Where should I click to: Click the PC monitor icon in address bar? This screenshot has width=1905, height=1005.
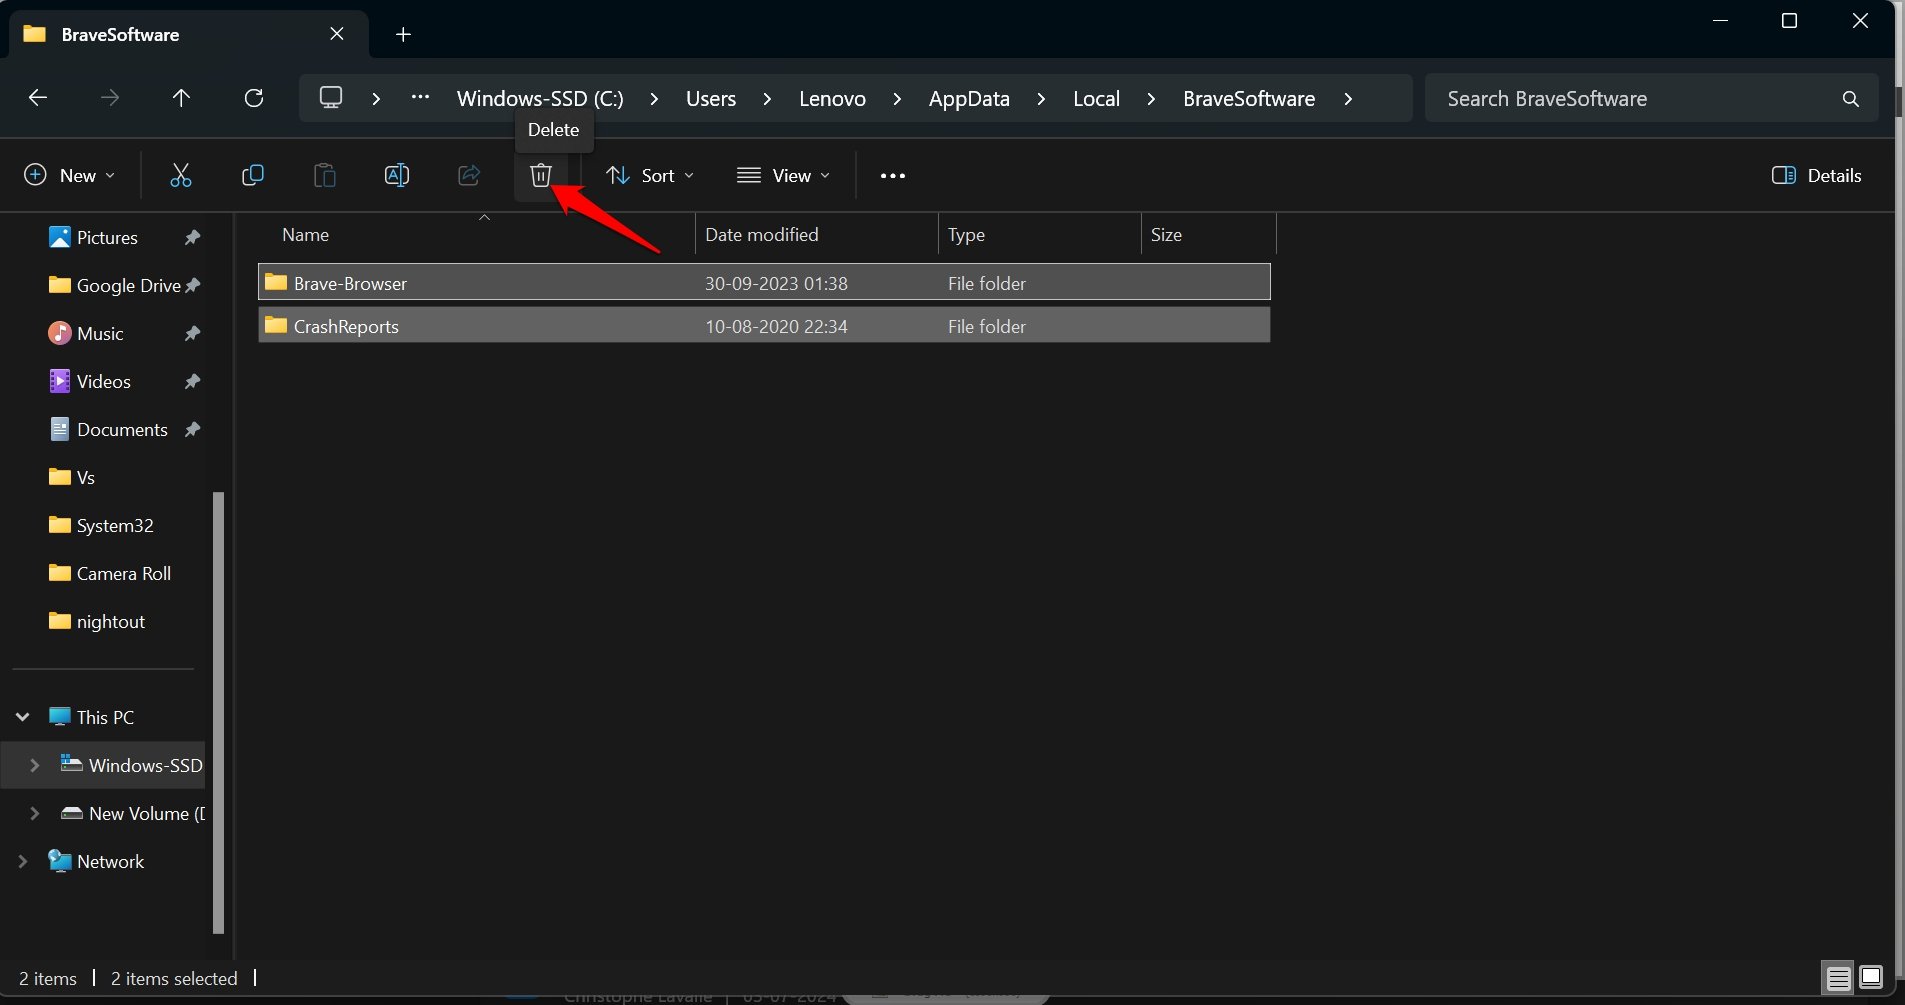pyautogui.click(x=331, y=98)
